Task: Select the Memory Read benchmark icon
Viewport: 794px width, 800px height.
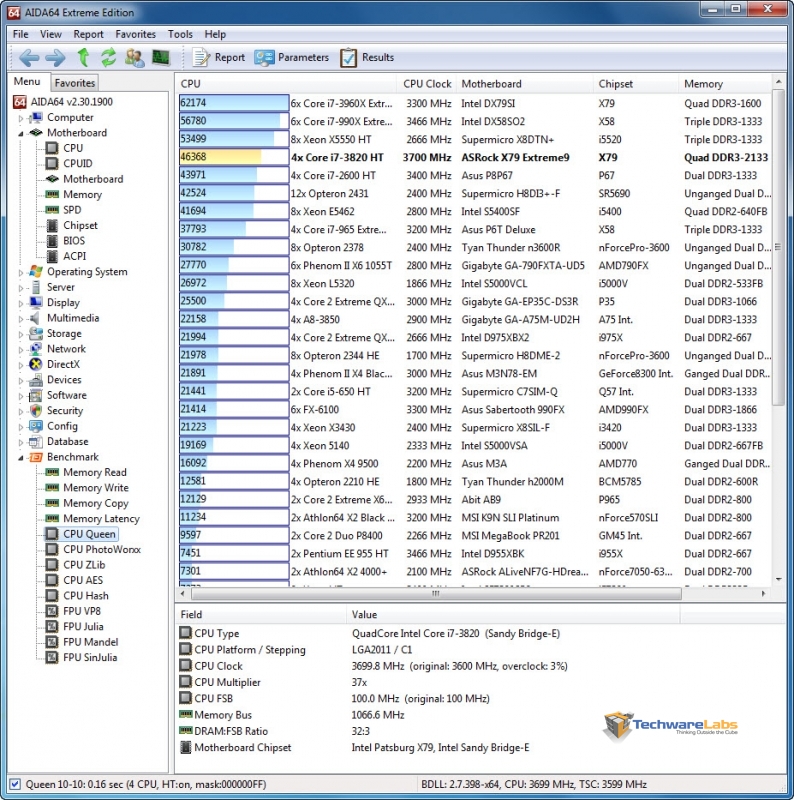Action: click(52, 472)
